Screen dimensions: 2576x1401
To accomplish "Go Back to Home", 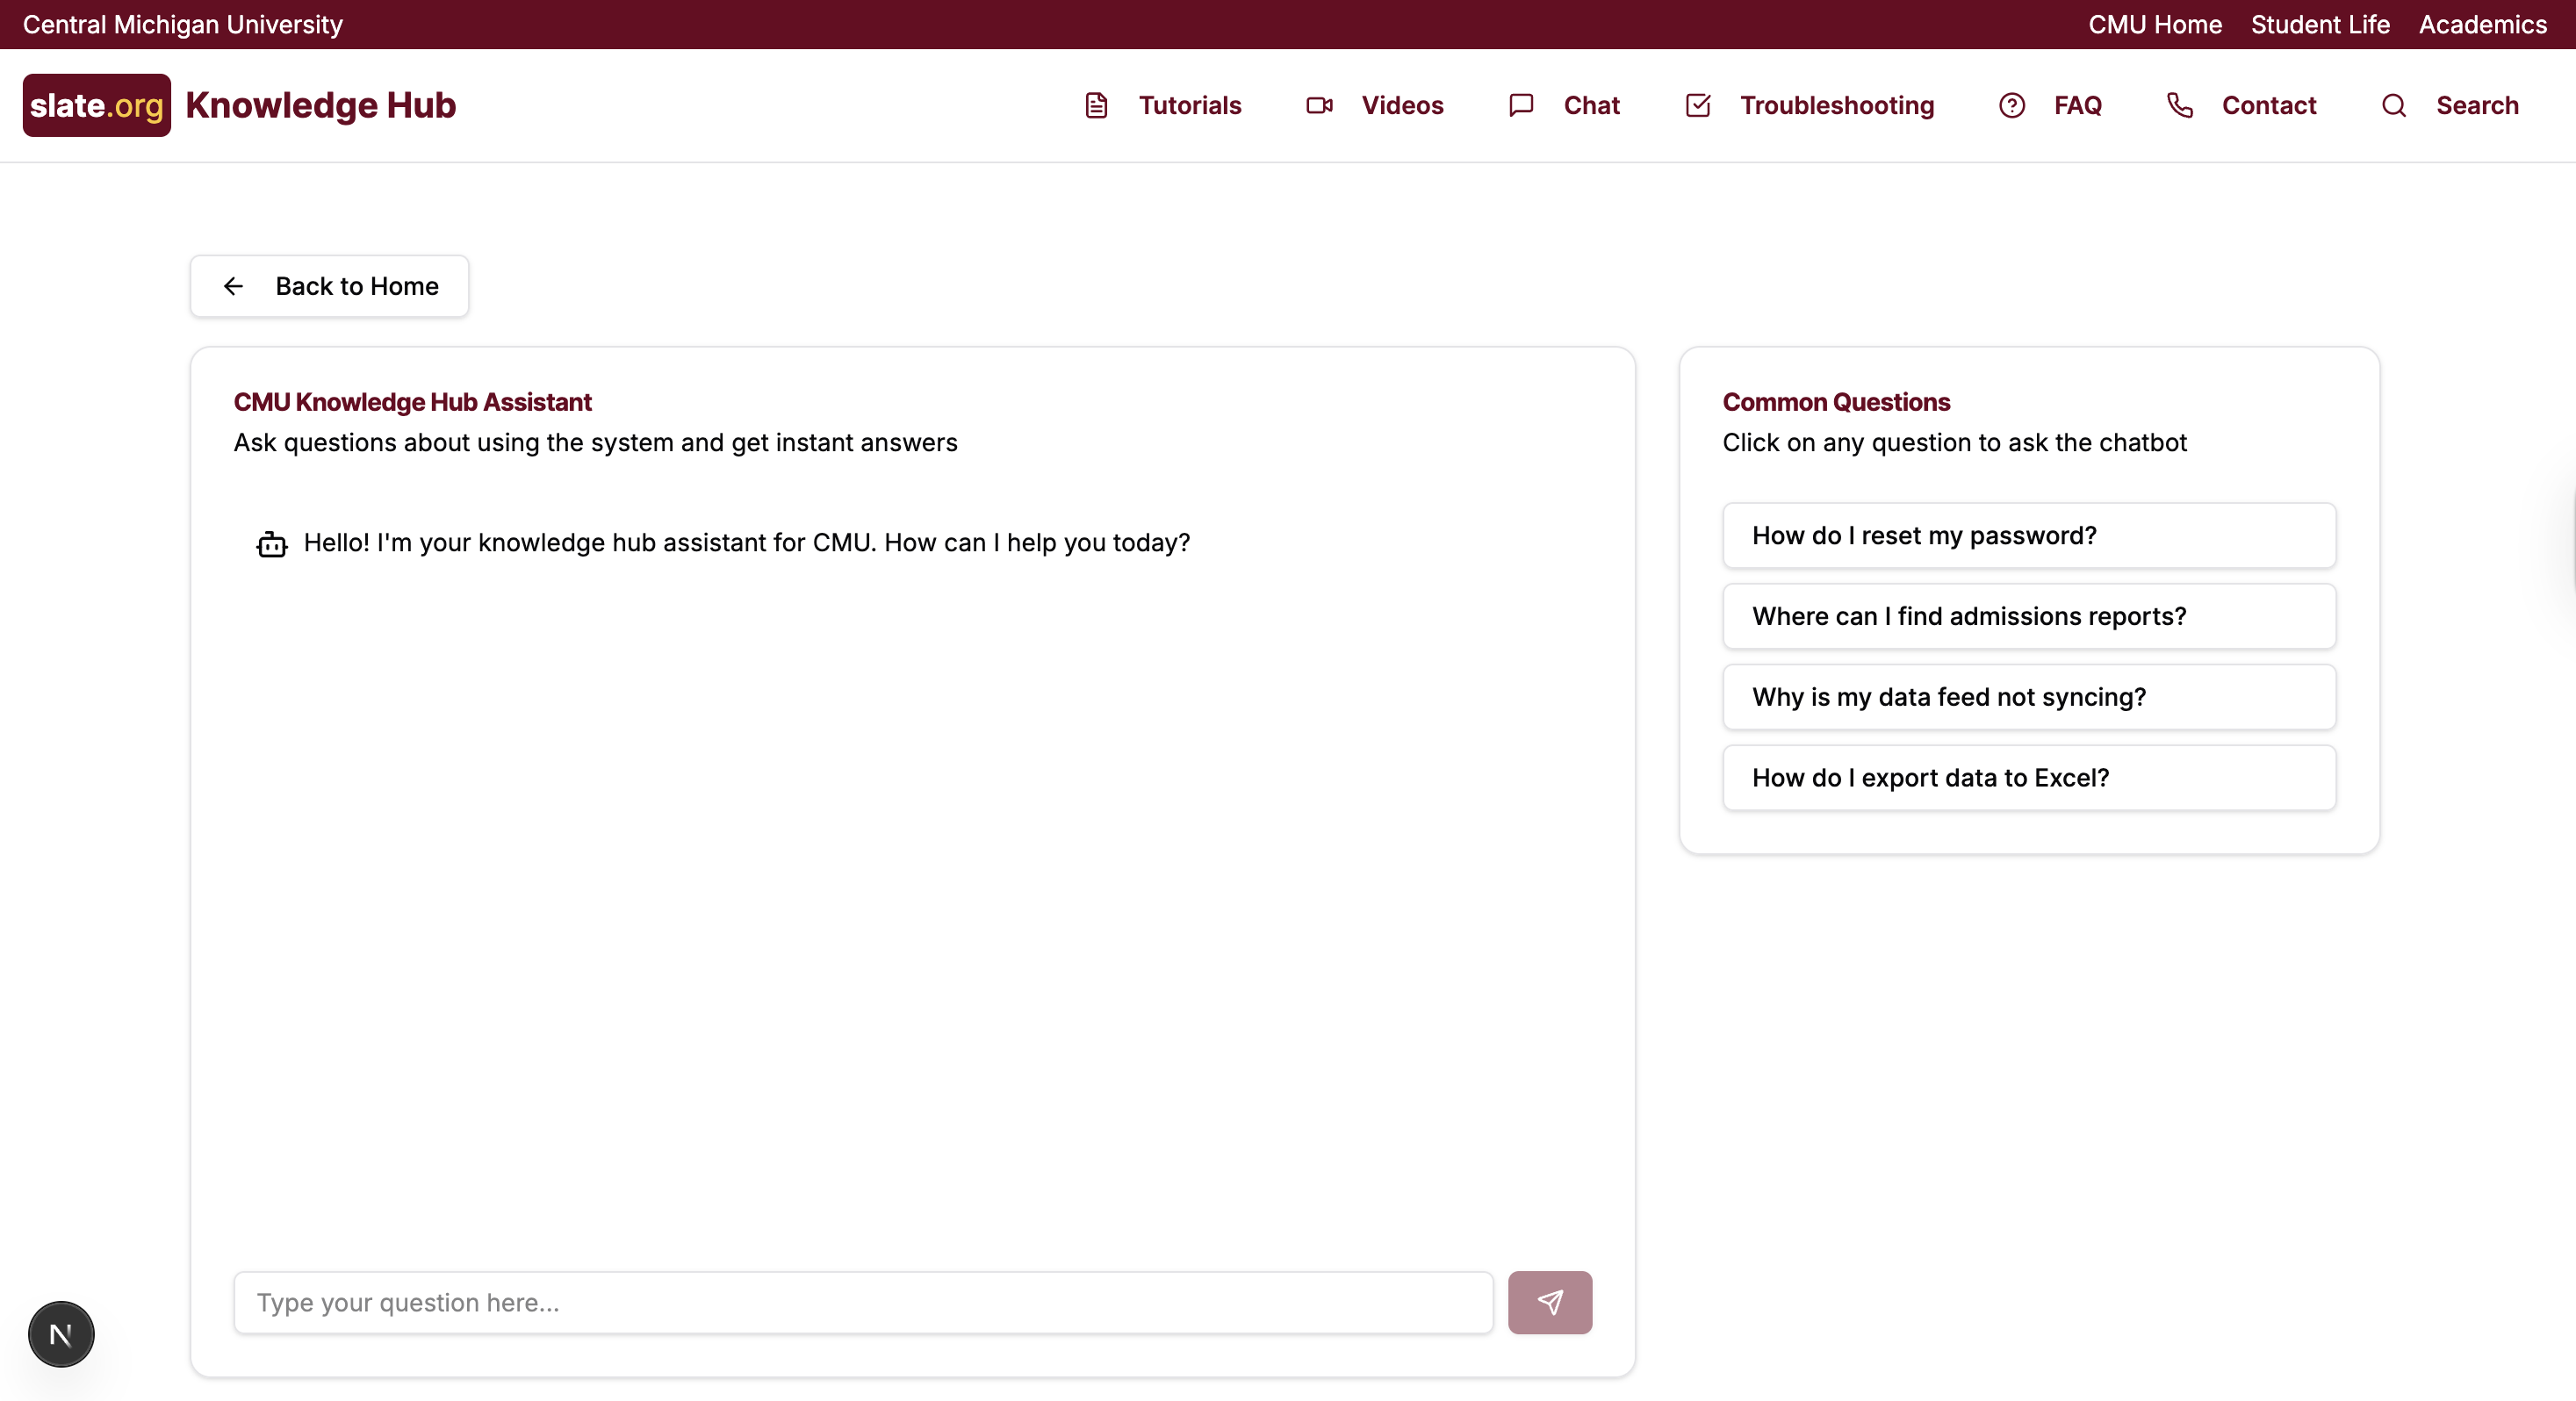I will point(329,286).
